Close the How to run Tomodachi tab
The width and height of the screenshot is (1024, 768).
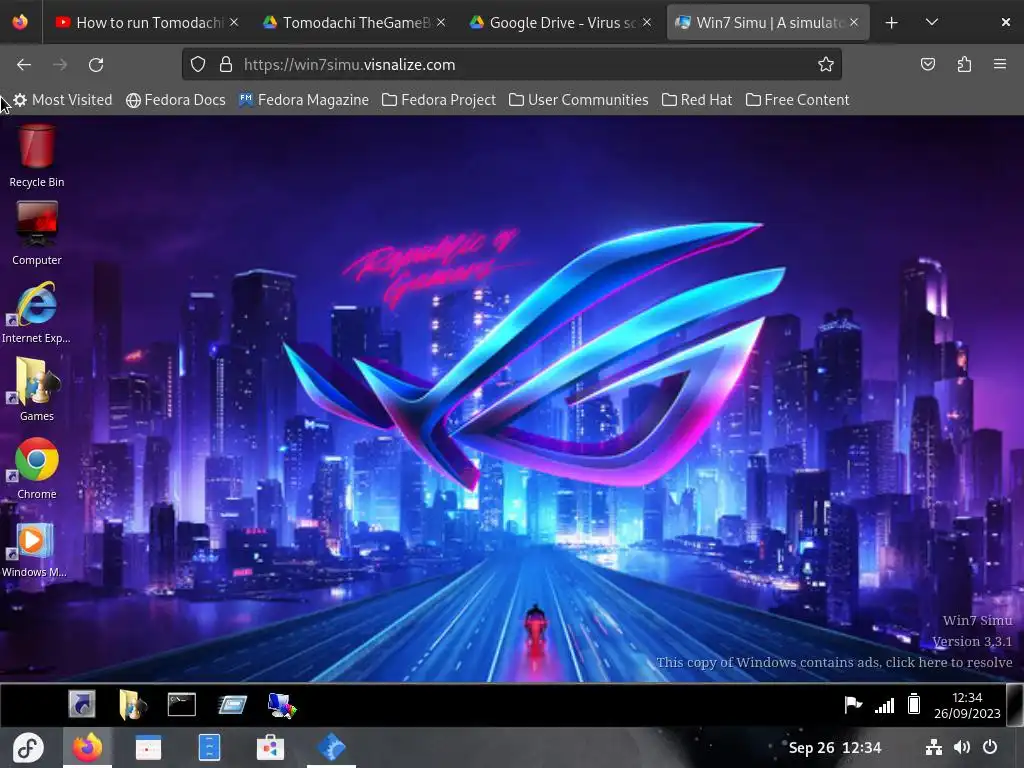tap(234, 22)
